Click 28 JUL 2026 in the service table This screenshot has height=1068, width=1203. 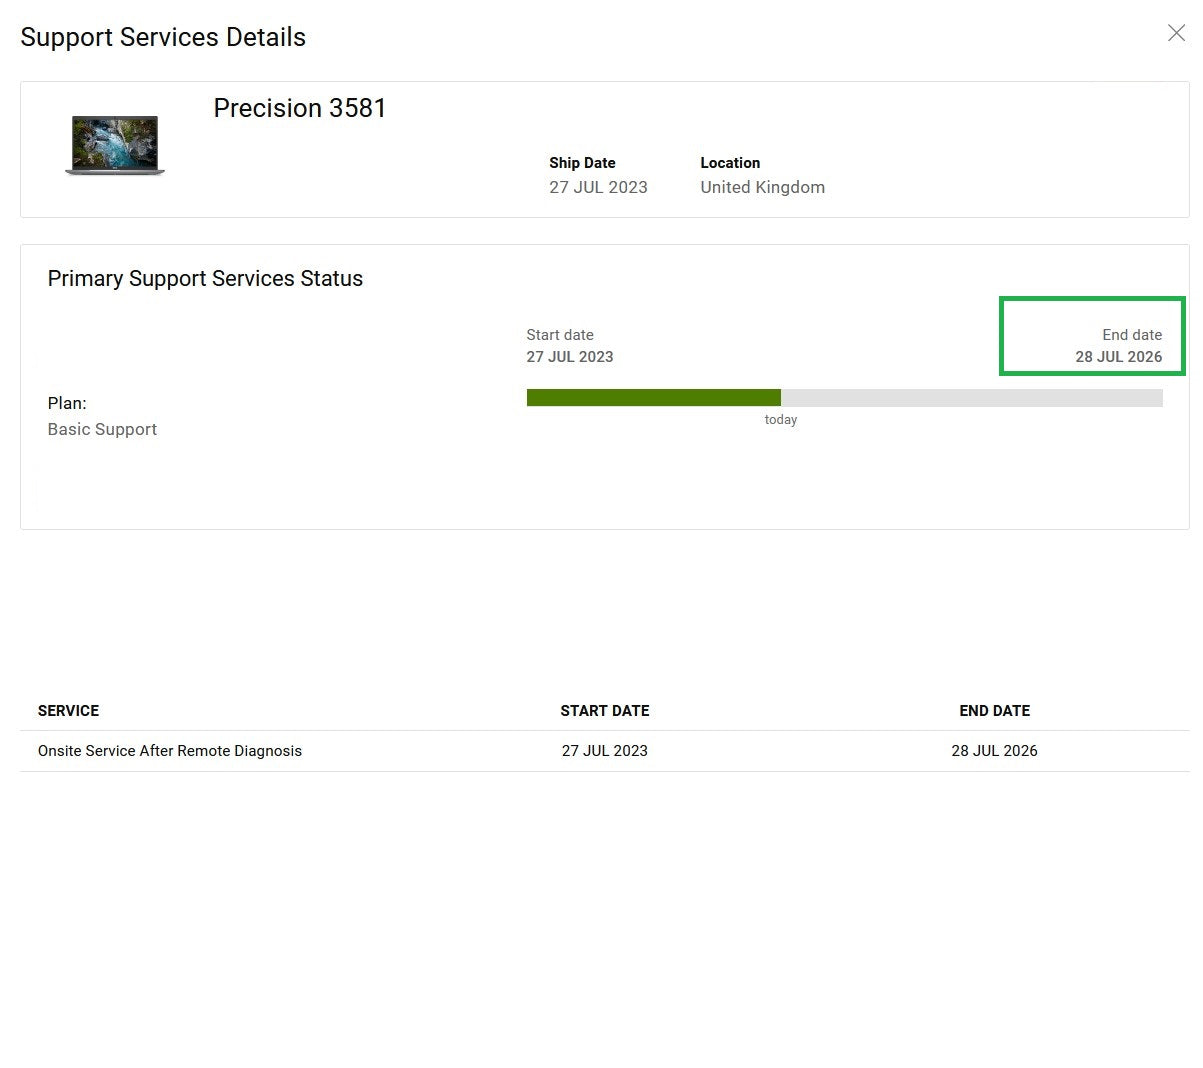click(x=994, y=751)
